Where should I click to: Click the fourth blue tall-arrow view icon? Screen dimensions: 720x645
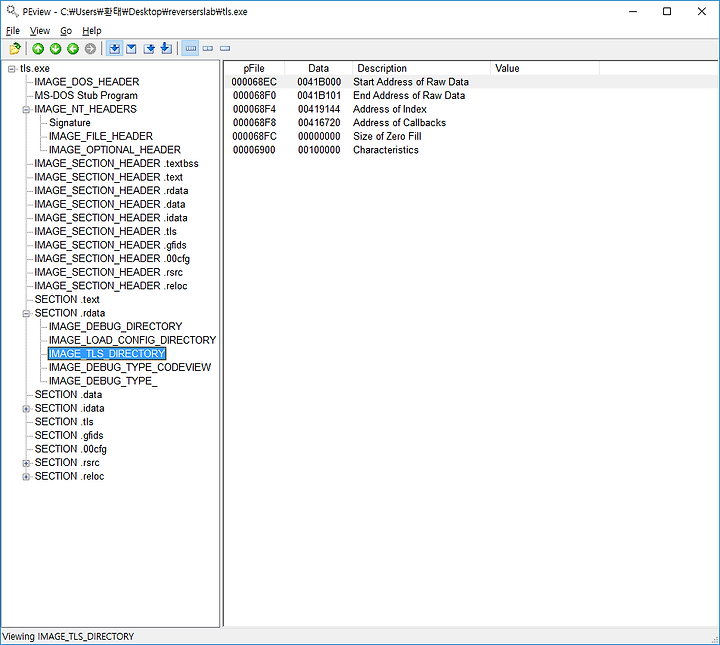(x=166, y=48)
